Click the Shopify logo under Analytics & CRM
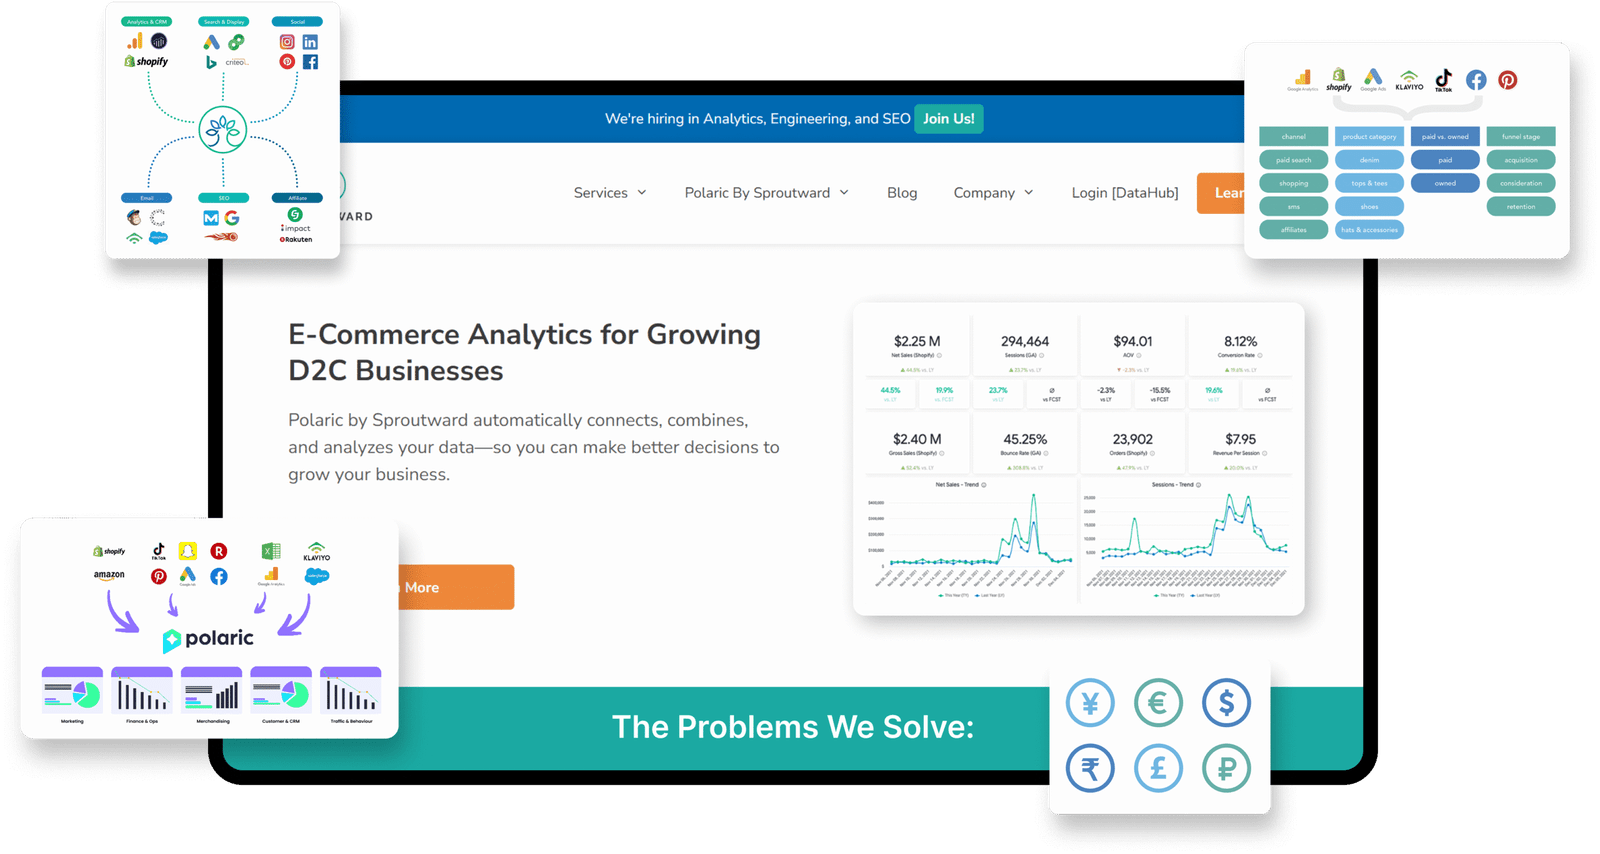This screenshot has width=1600, height=854. coord(146,62)
